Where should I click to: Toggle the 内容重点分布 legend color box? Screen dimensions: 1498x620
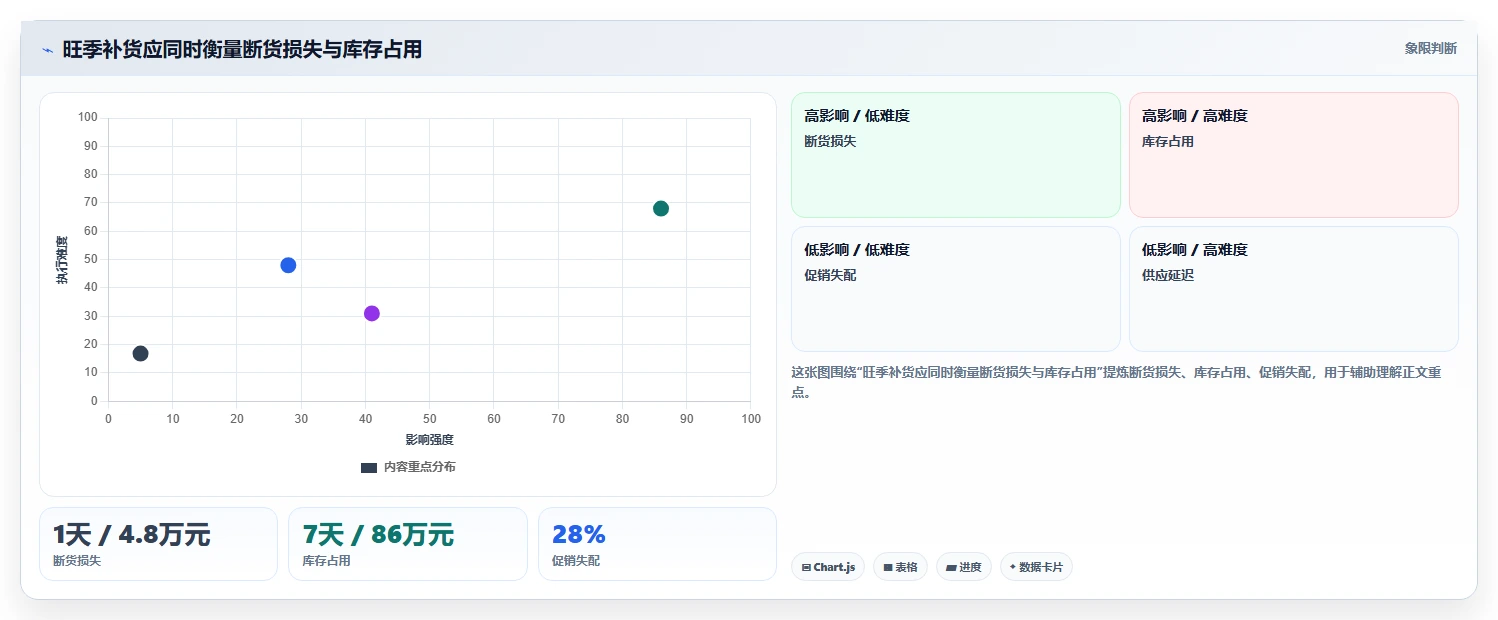coord(369,467)
